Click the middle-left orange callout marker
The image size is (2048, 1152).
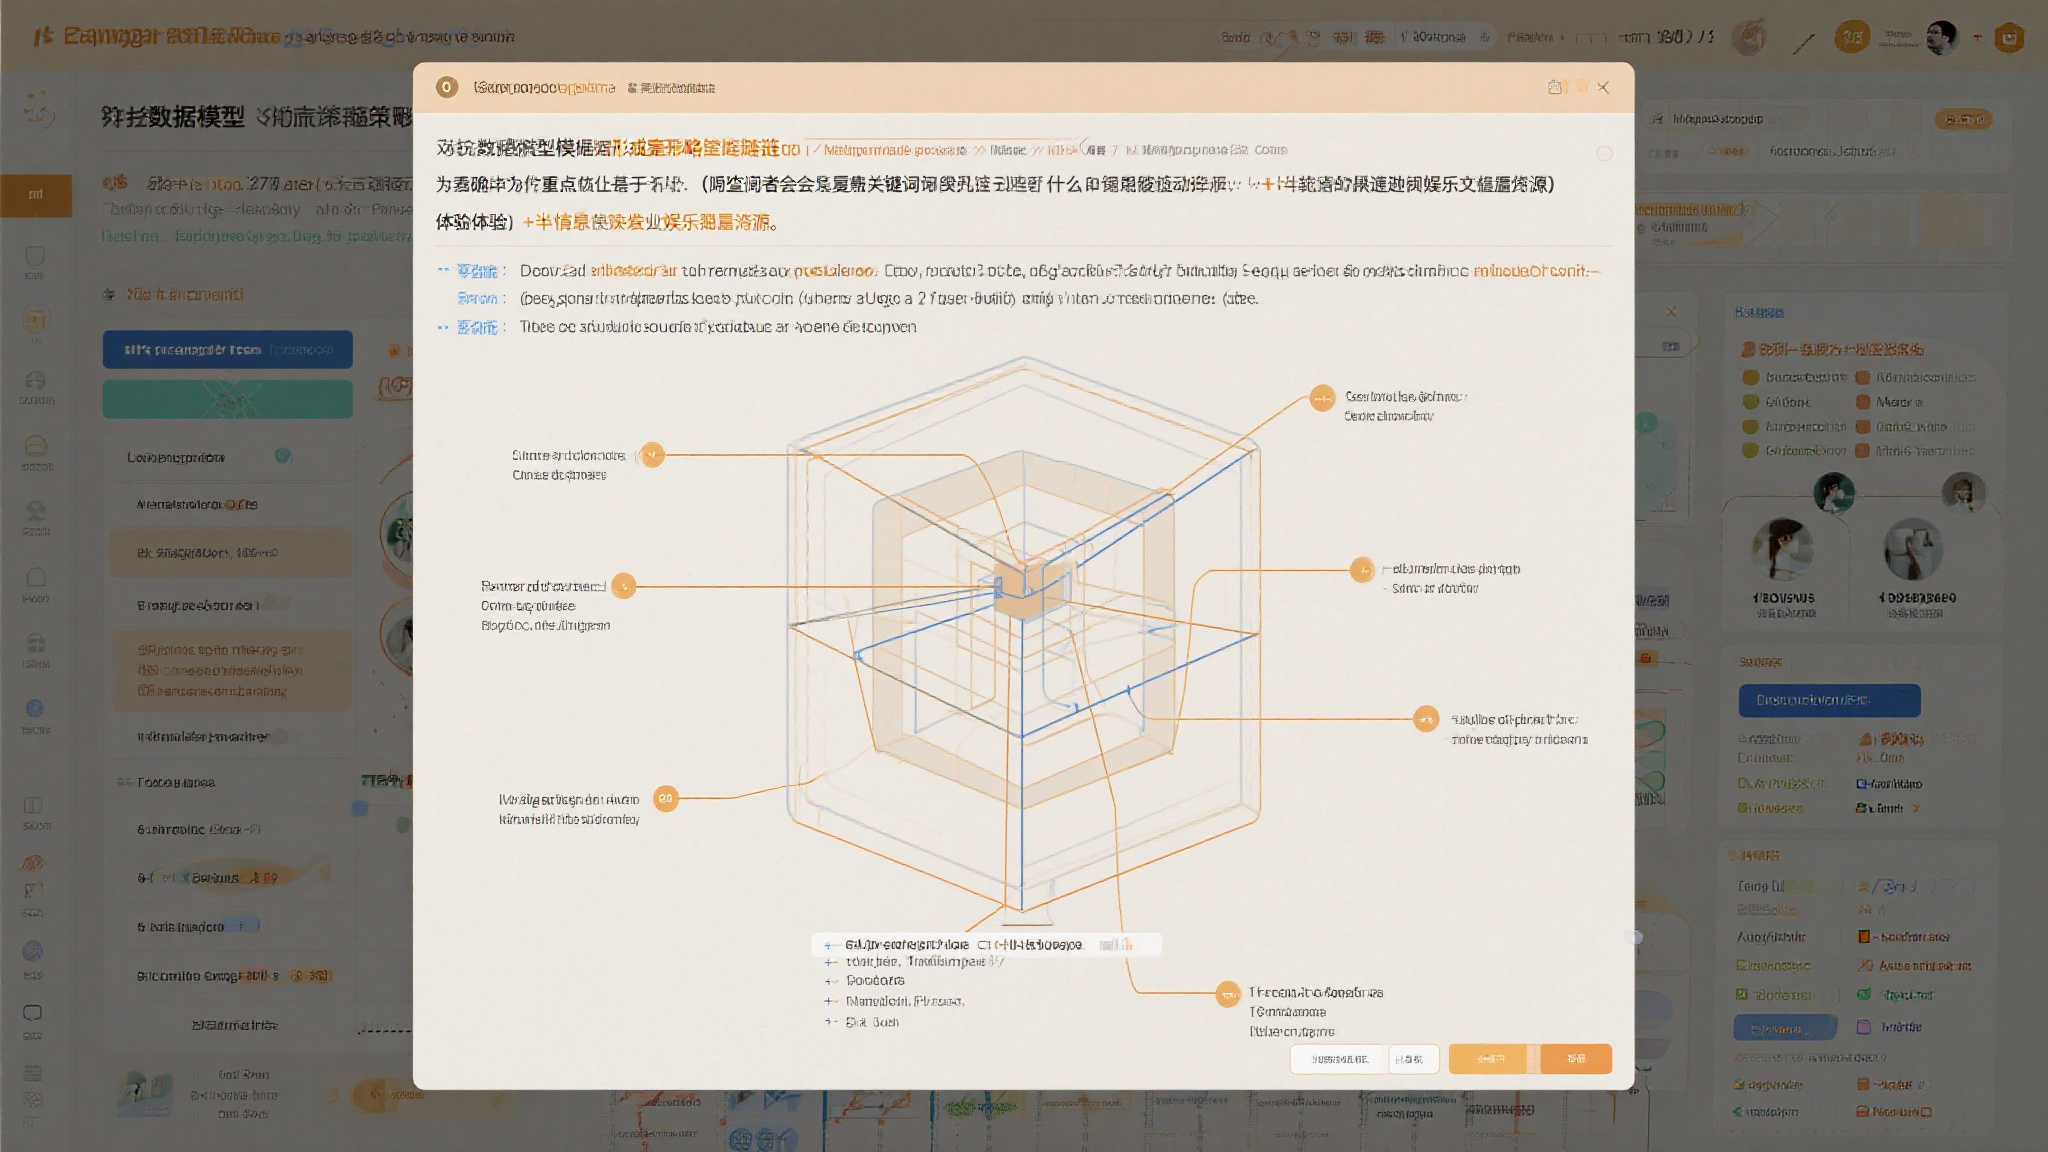tap(624, 586)
